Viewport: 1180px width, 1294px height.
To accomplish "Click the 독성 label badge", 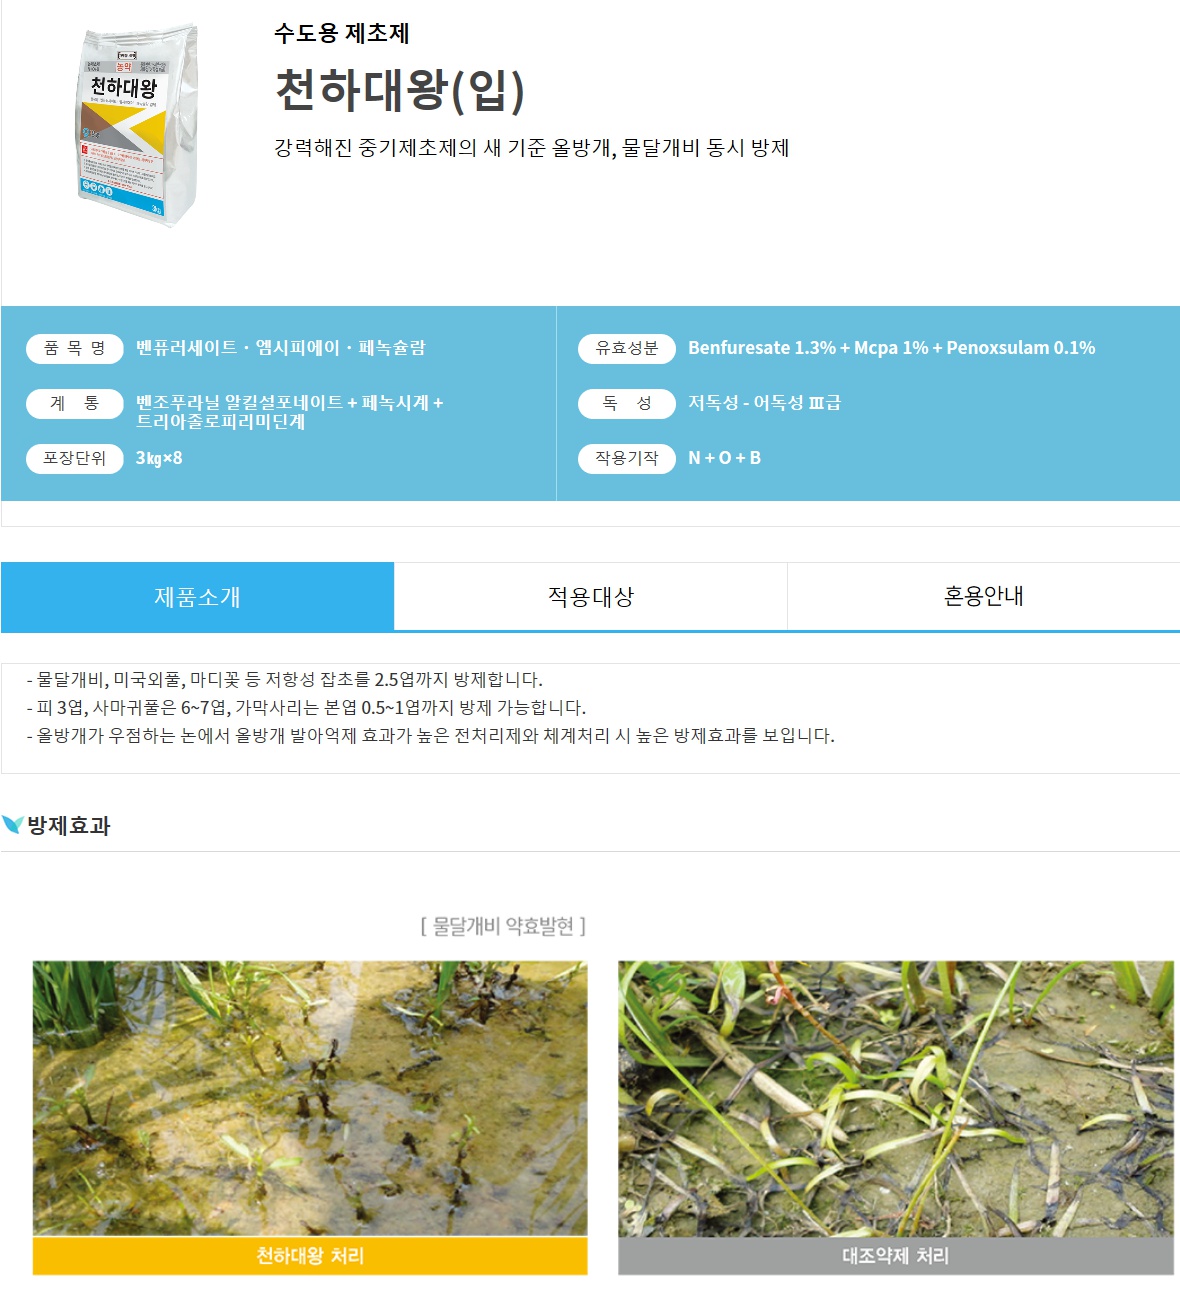I will pyautogui.click(x=627, y=403).
